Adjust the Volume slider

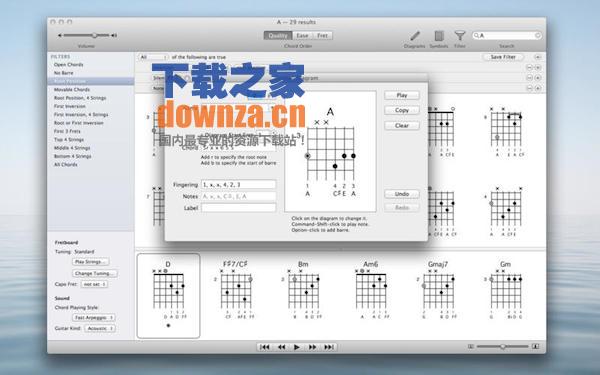86,36
